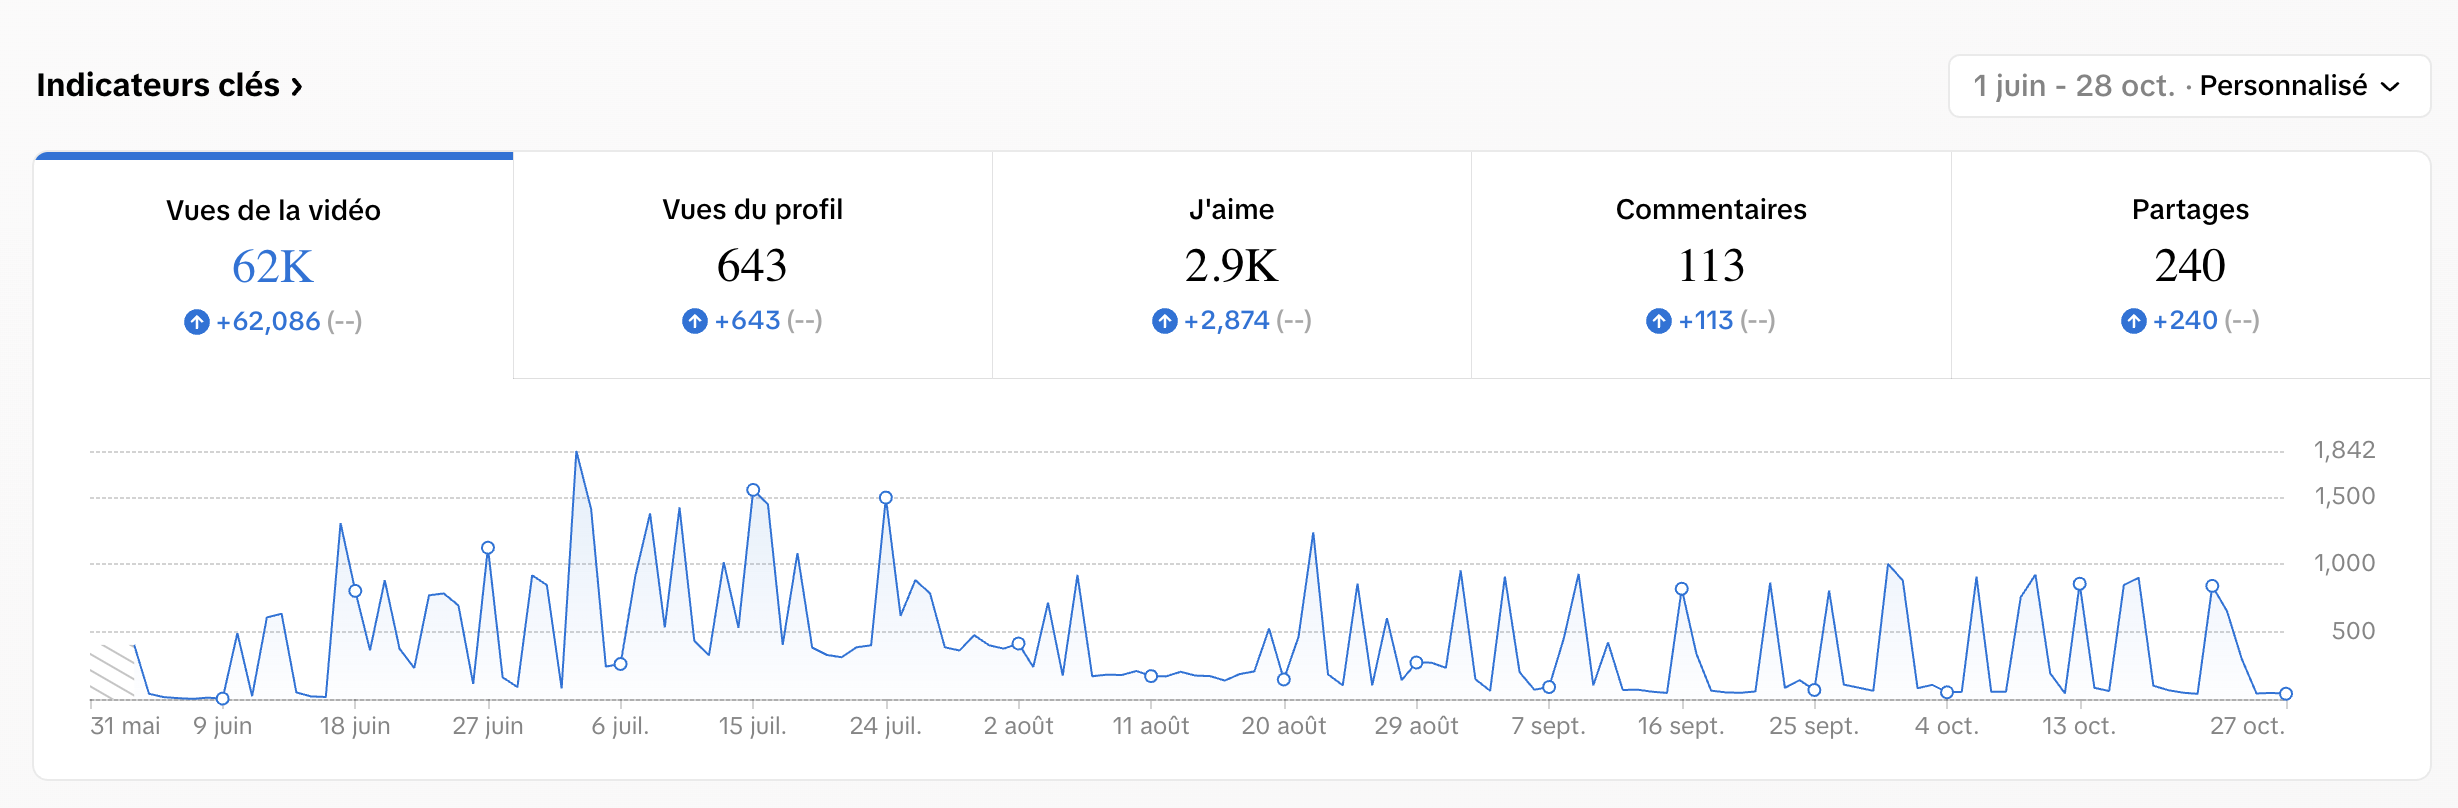Switch to the J'aime tab
The width and height of the screenshot is (2458, 808).
1231,265
